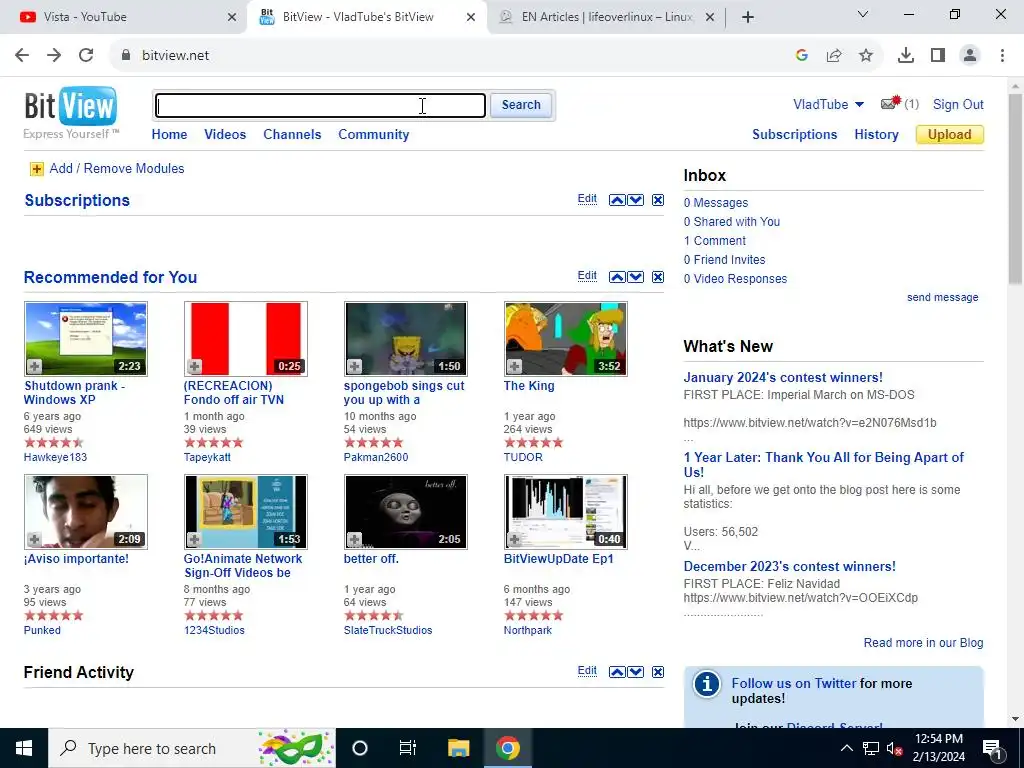1024x768 pixels.
Task: Play the BitViewUpDate Ep1 thumbnail
Action: click(566, 511)
